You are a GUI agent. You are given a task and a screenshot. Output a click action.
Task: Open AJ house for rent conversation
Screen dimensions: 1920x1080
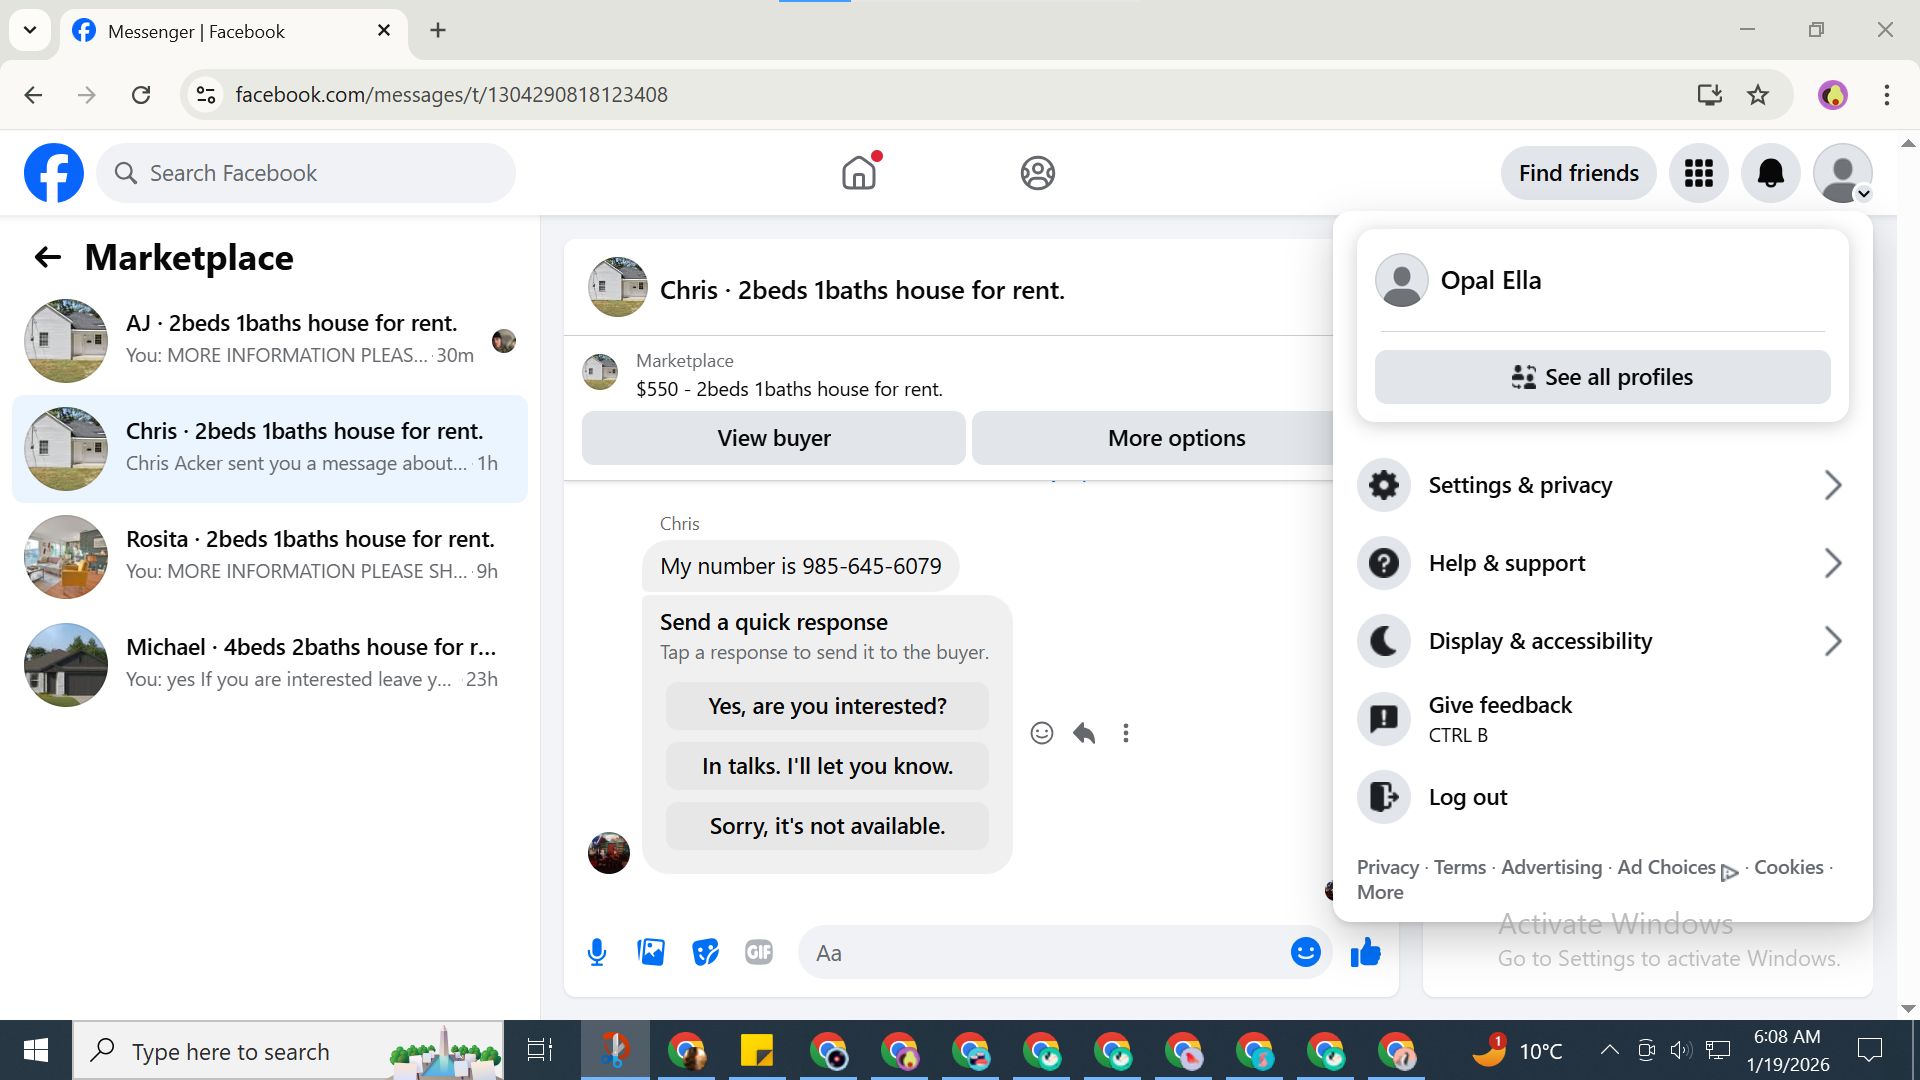pyautogui.click(x=270, y=340)
